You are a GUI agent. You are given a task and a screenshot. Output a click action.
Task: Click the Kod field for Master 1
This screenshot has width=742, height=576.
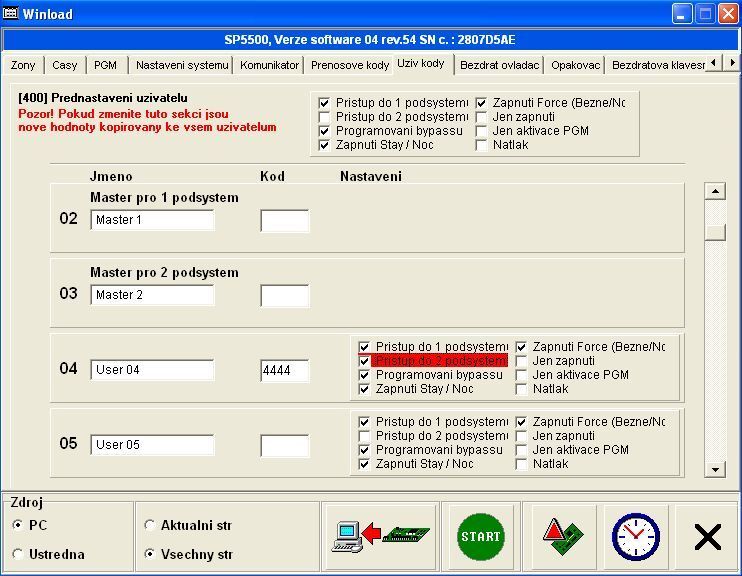[285, 221]
